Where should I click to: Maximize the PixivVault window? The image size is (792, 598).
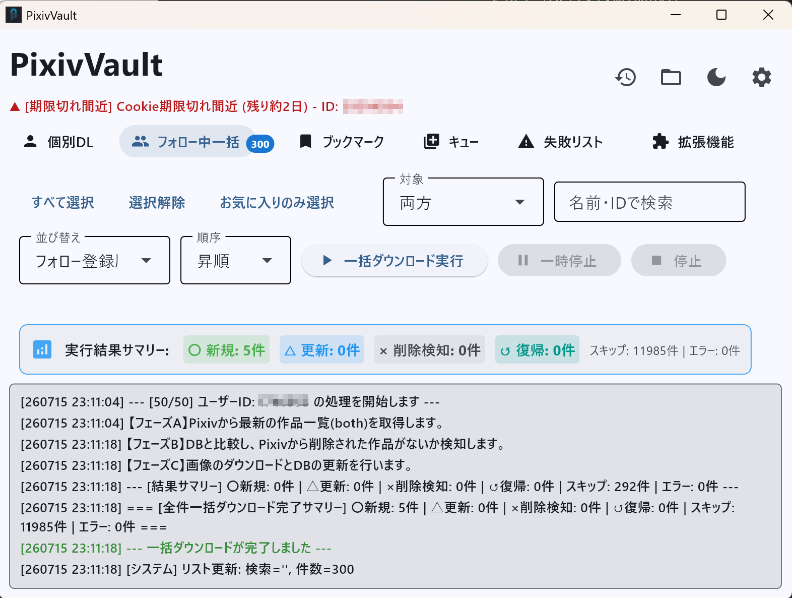click(x=721, y=15)
